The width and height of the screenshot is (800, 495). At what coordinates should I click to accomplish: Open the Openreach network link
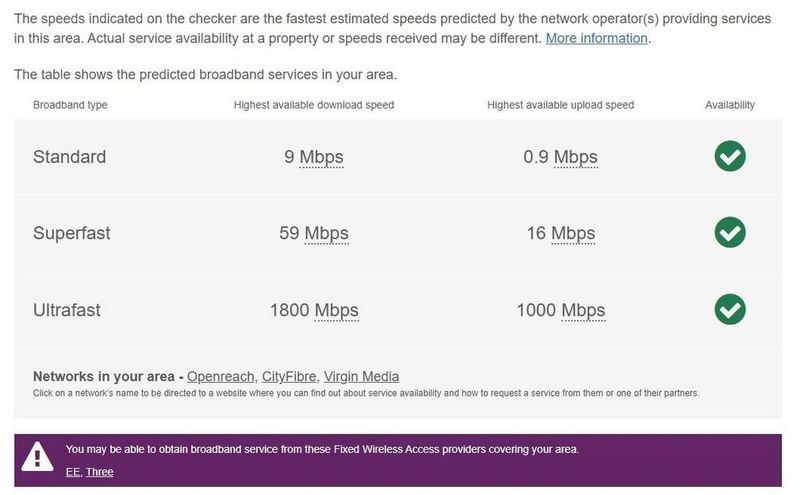220,377
